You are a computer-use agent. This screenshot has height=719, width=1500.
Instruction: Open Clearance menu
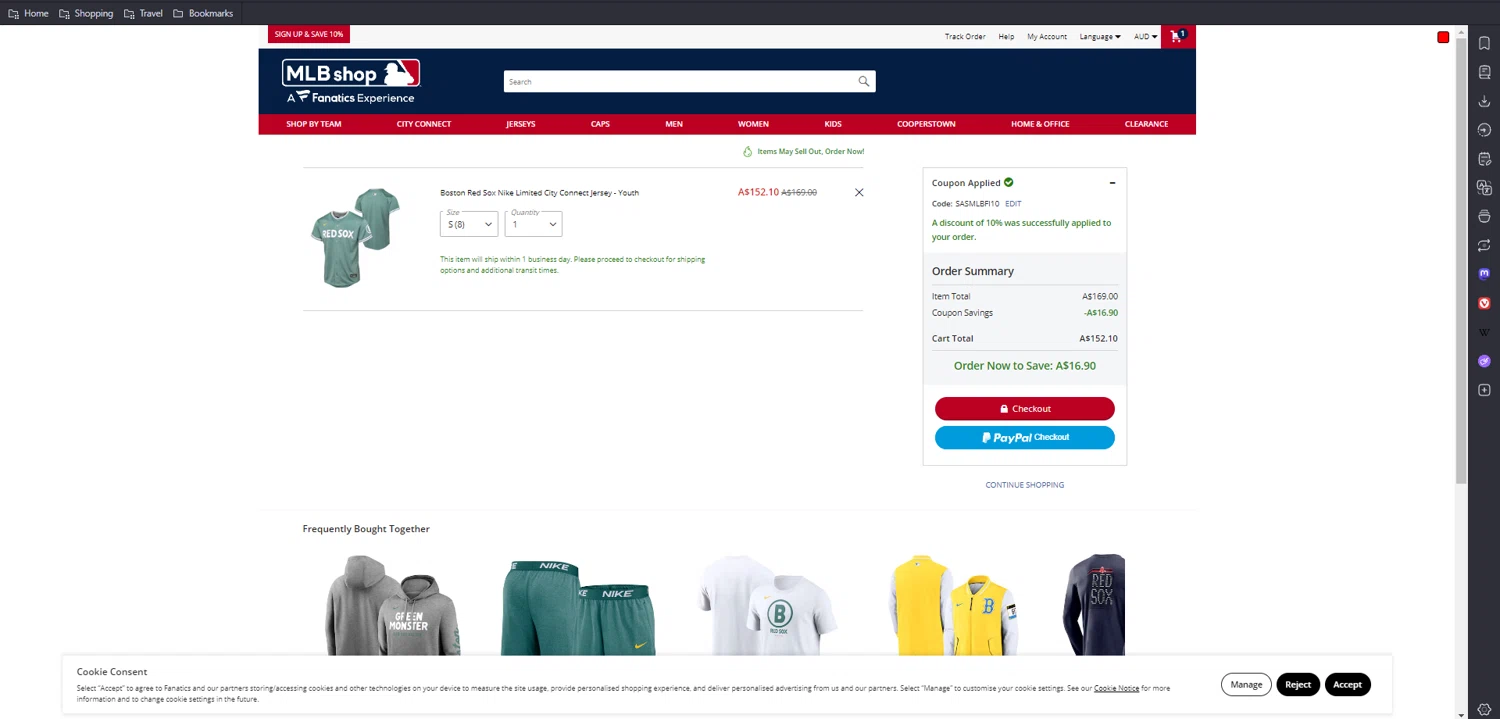coord(1146,124)
